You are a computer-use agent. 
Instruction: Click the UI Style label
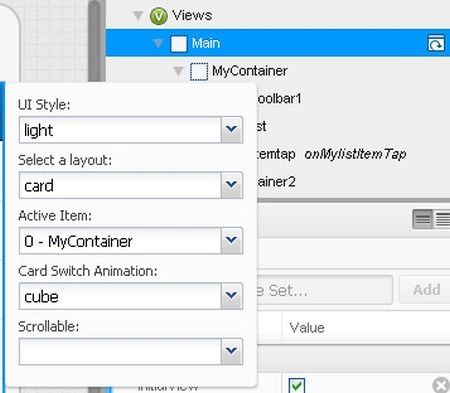(44, 105)
